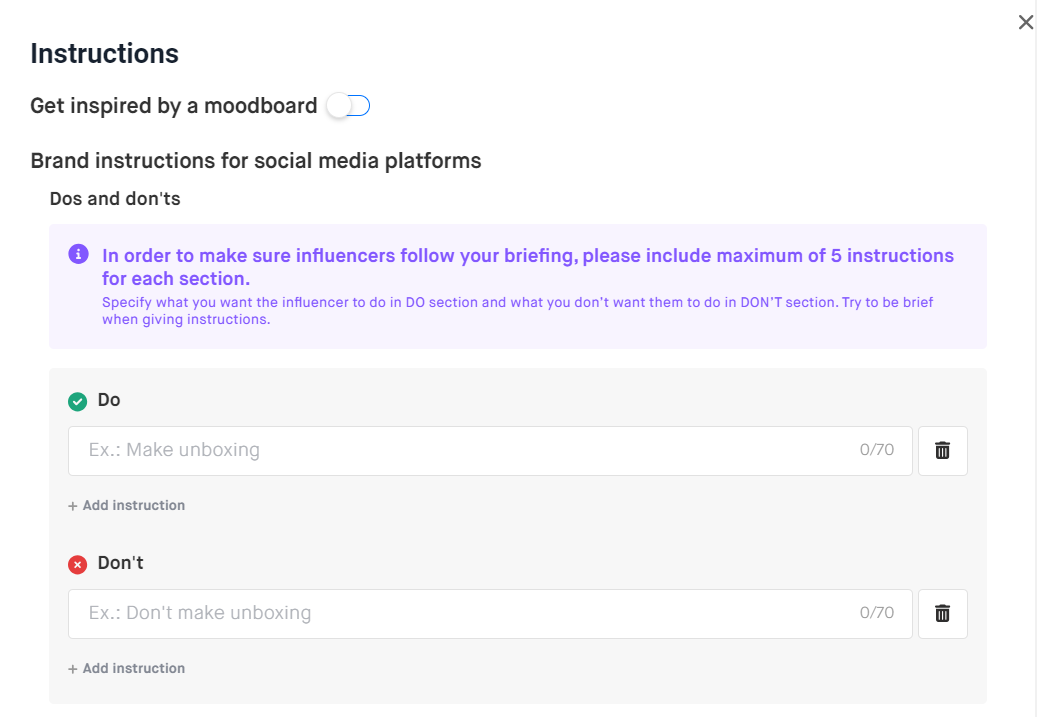Click the 'Do' section label
1037x717 pixels.
coord(109,400)
